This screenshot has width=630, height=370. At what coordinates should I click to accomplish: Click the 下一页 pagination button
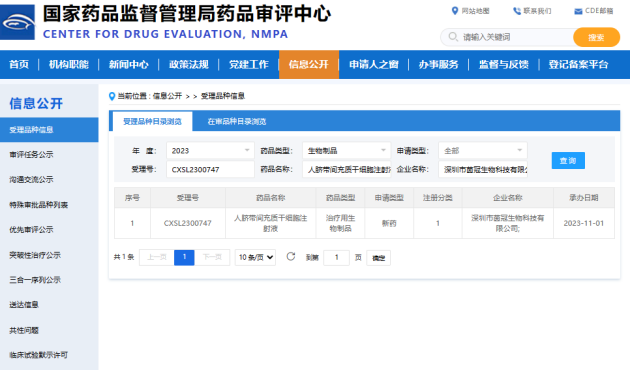212,257
